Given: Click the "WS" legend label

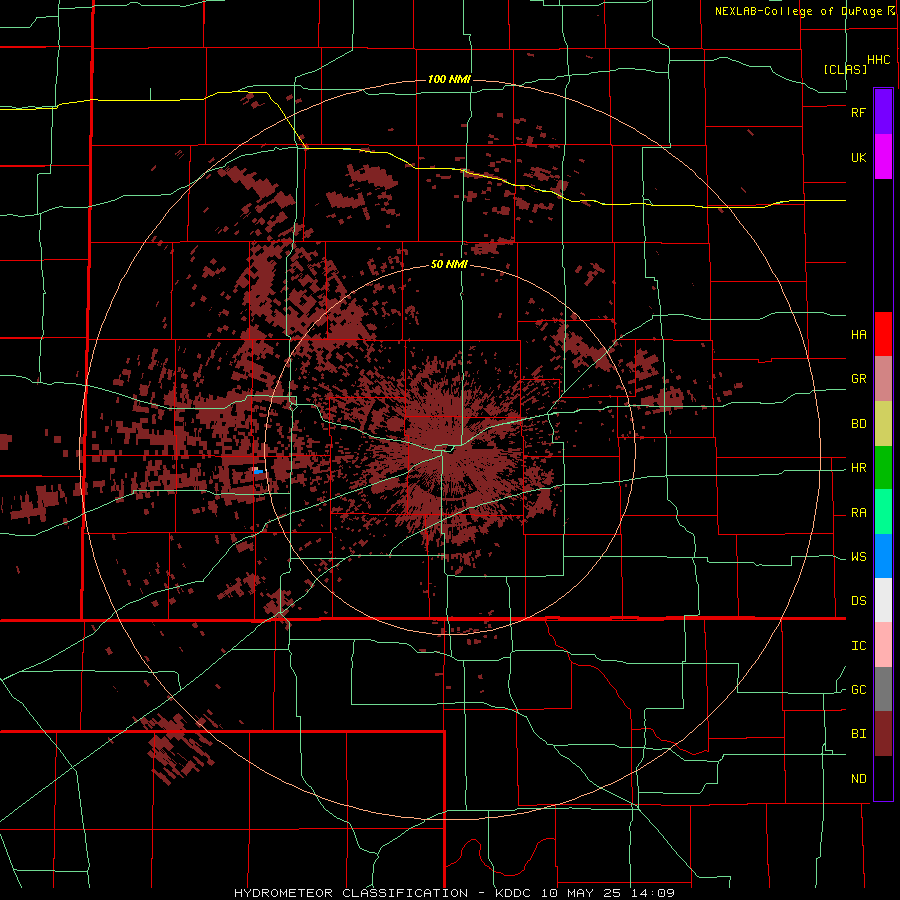Looking at the screenshot, I should [858, 557].
